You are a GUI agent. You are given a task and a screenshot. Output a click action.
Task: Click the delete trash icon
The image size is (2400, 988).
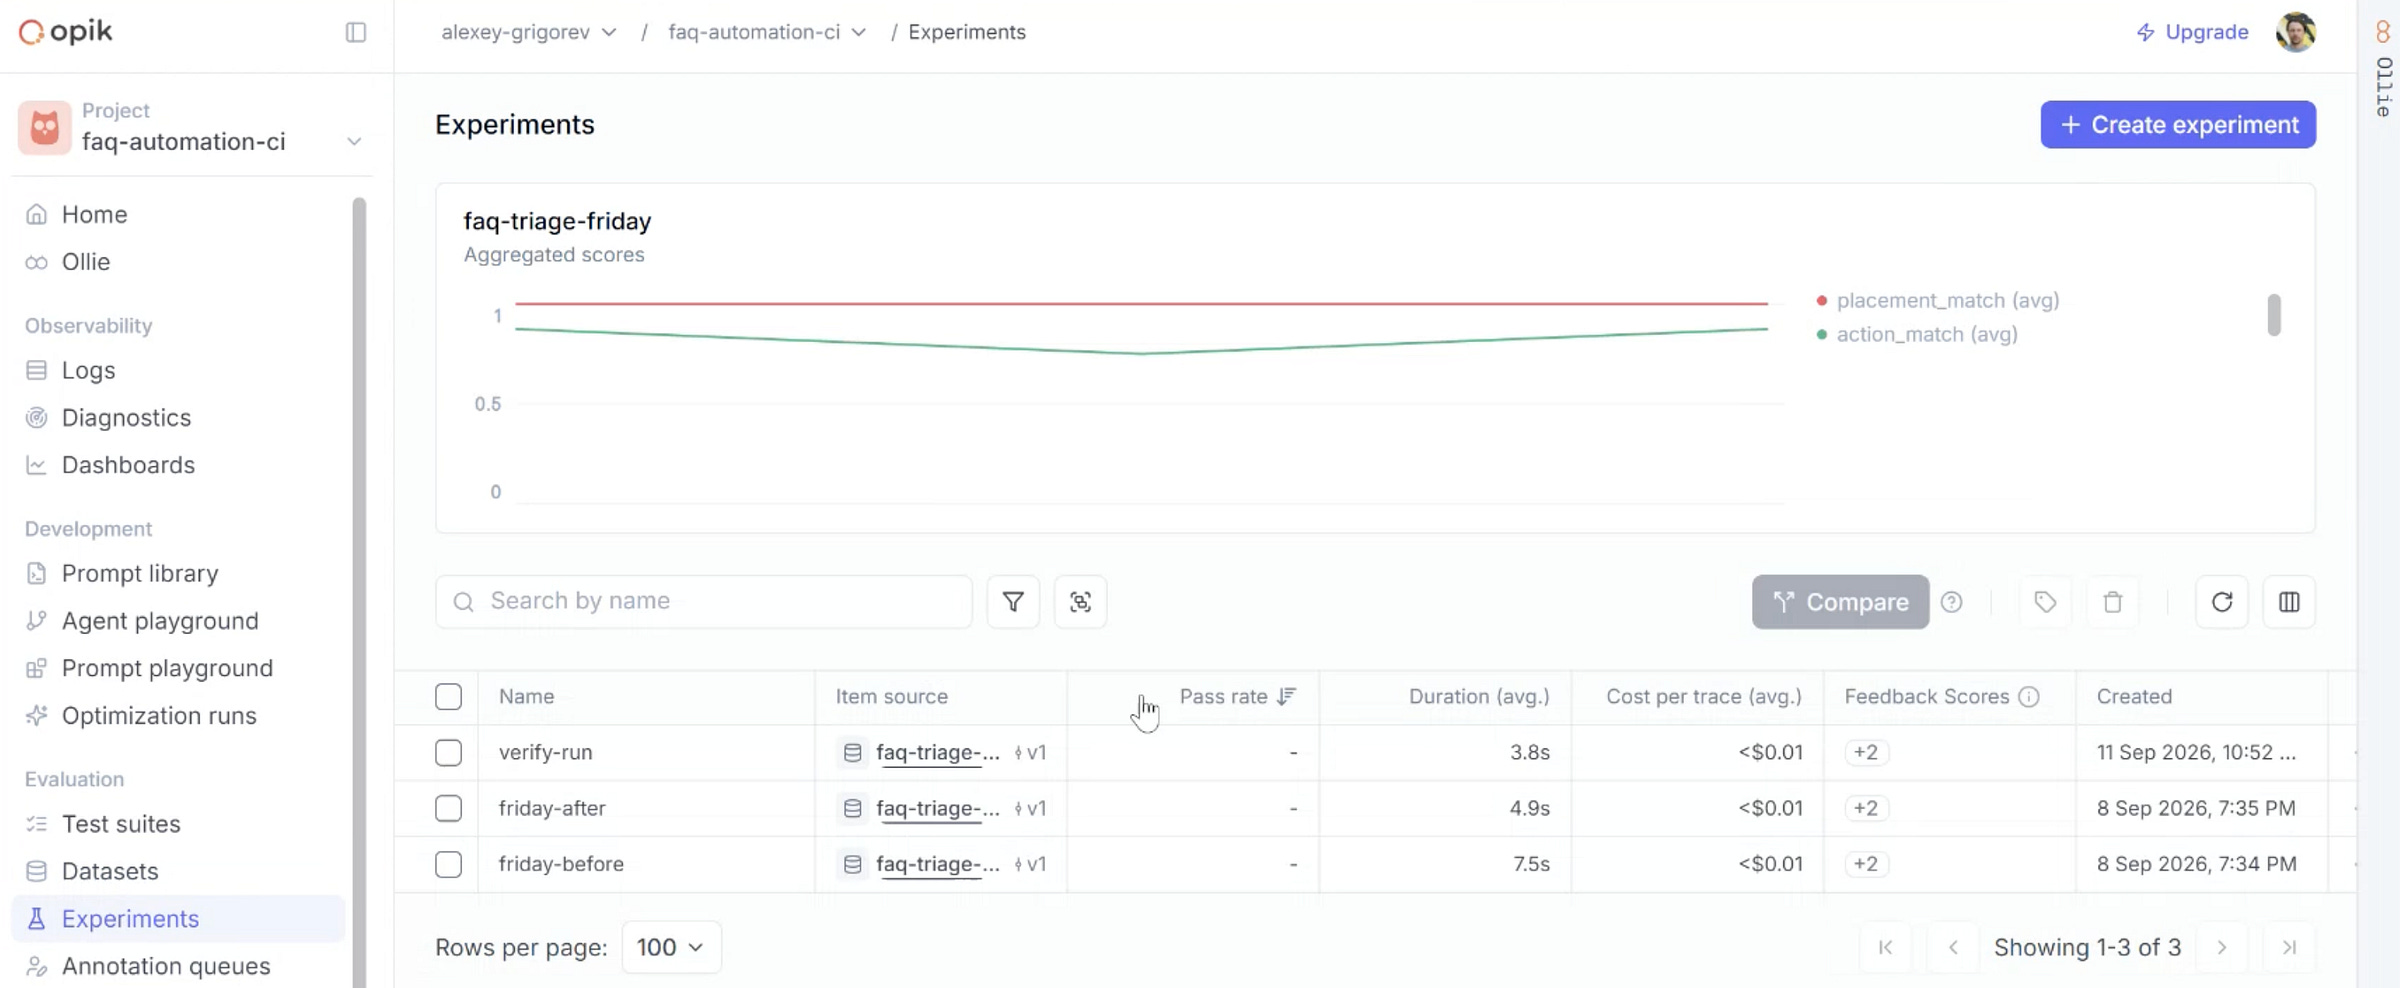click(2112, 602)
